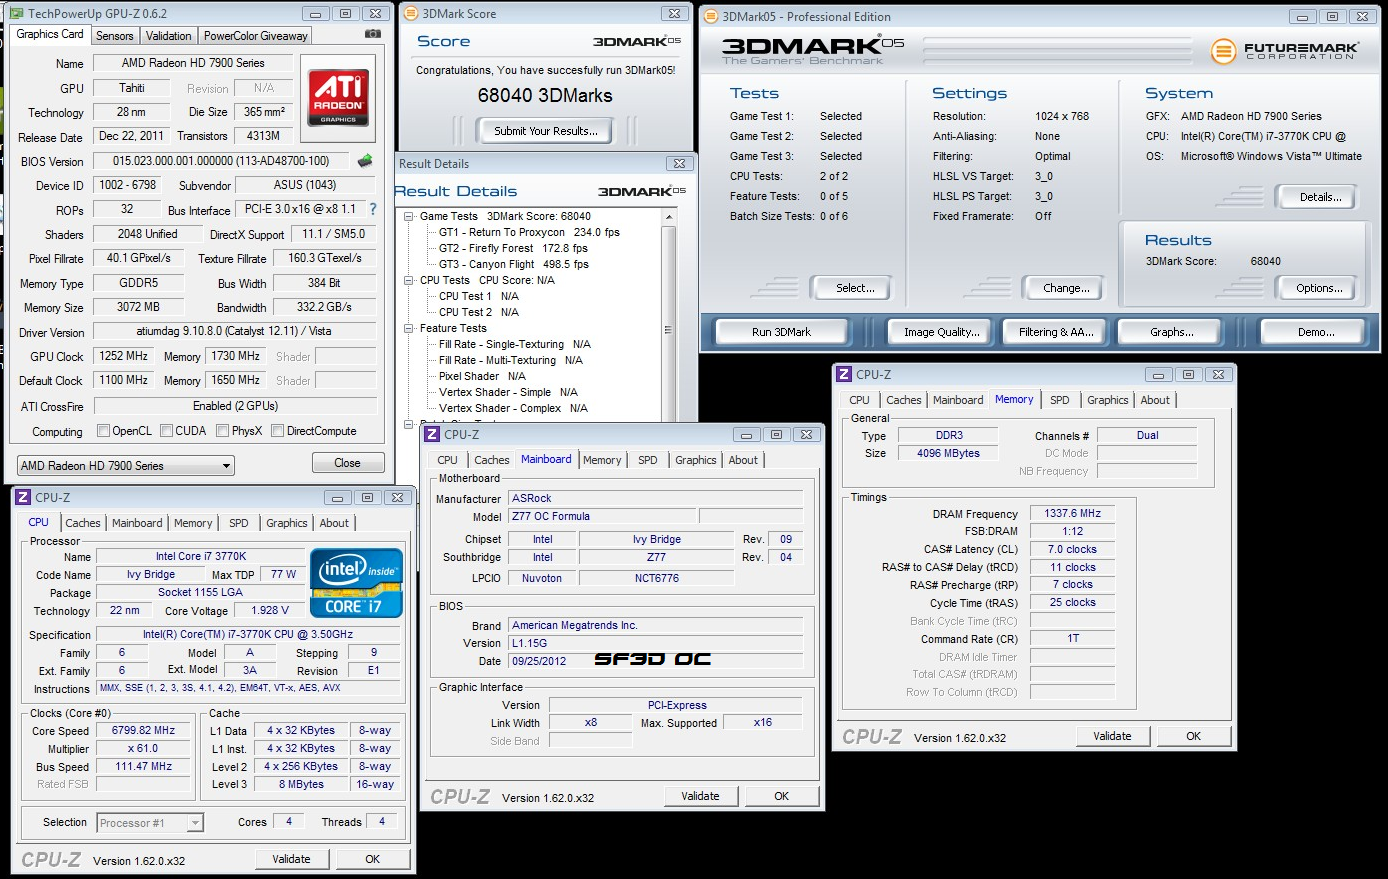Click the Graphs button
This screenshot has width=1388, height=879.
1172,332
